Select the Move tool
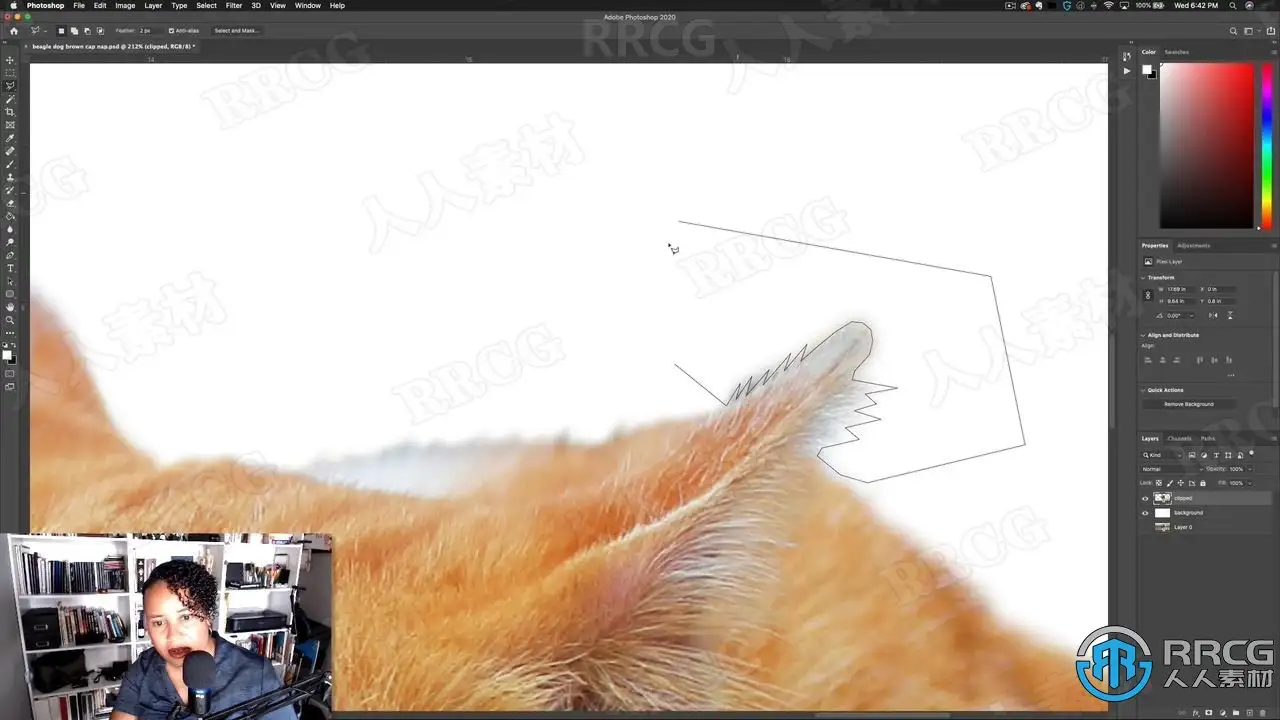The height and width of the screenshot is (720, 1280). tap(11, 60)
